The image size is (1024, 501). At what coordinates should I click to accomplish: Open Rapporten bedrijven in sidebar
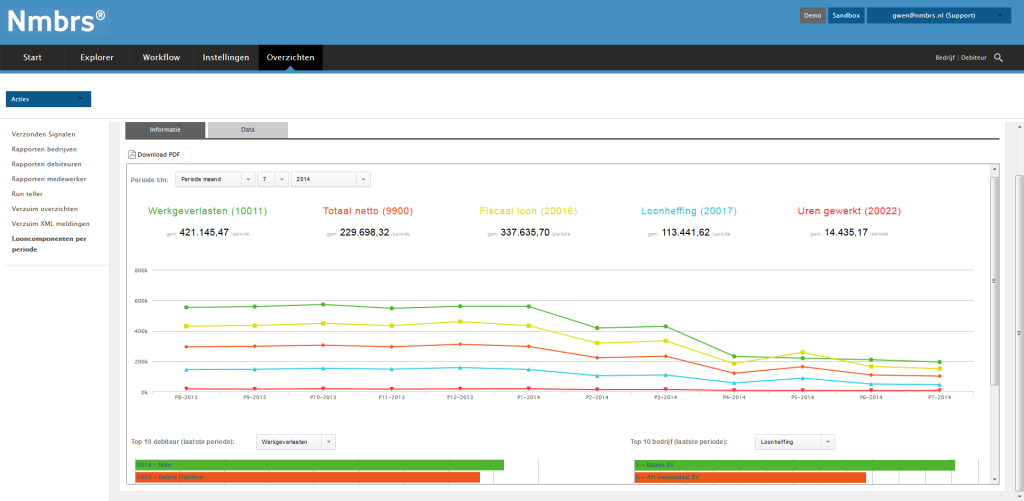pyautogui.click(x=46, y=148)
